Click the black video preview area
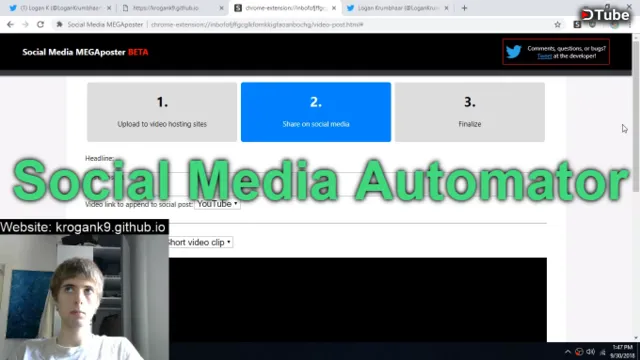This screenshot has height=360, width=640. [x=358, y=300]
